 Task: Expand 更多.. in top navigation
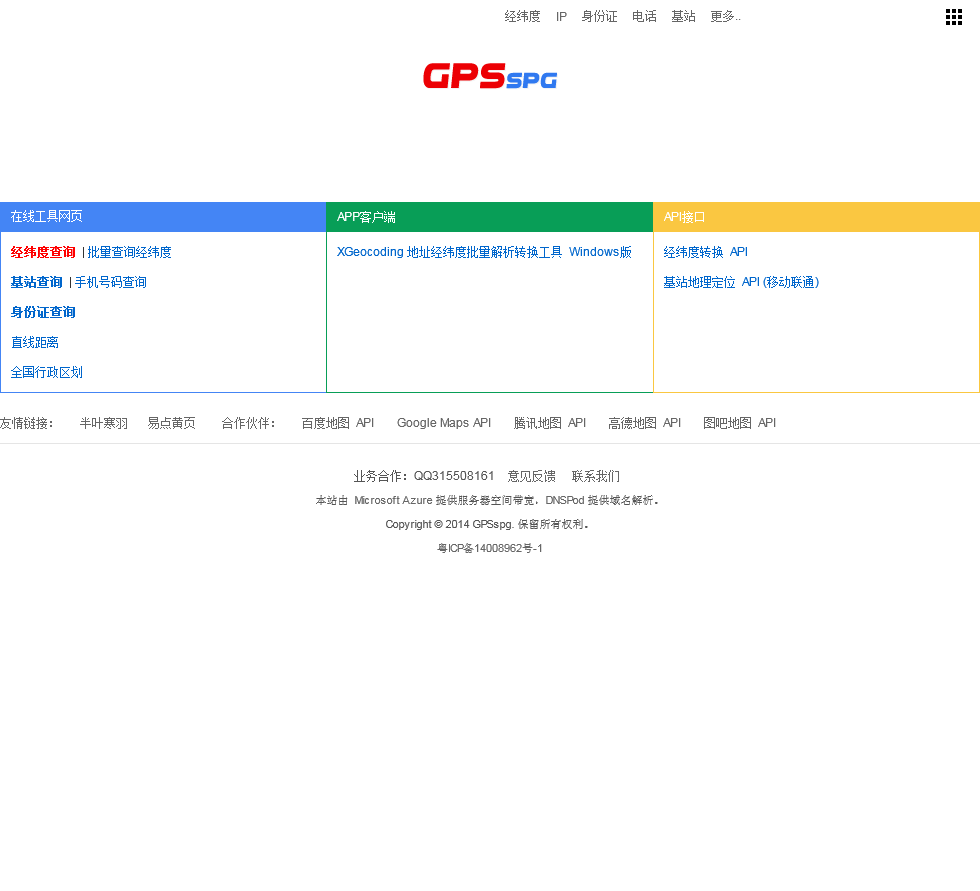coord(726,16)
